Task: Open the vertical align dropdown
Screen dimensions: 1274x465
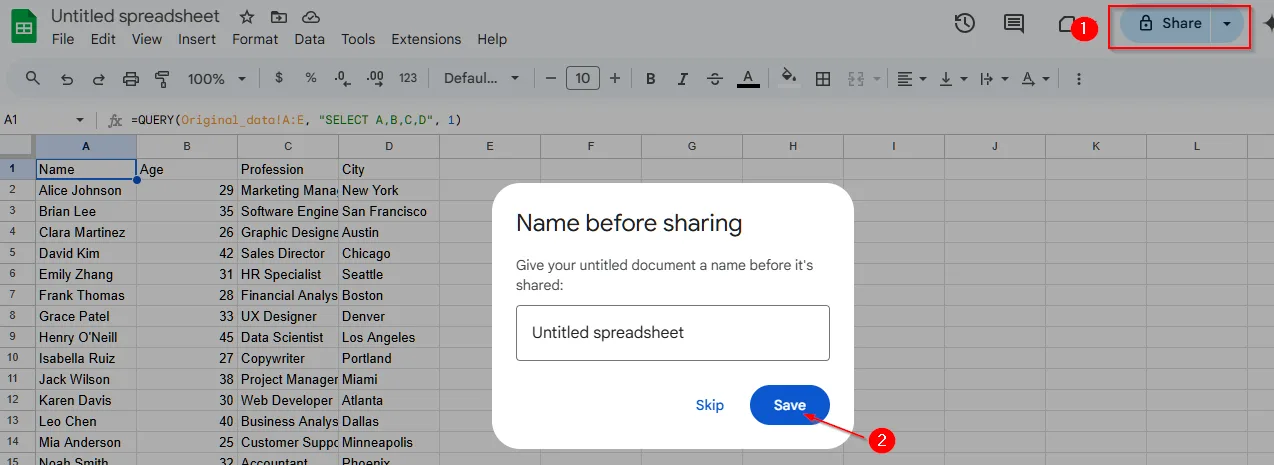Action: [953, 78]
